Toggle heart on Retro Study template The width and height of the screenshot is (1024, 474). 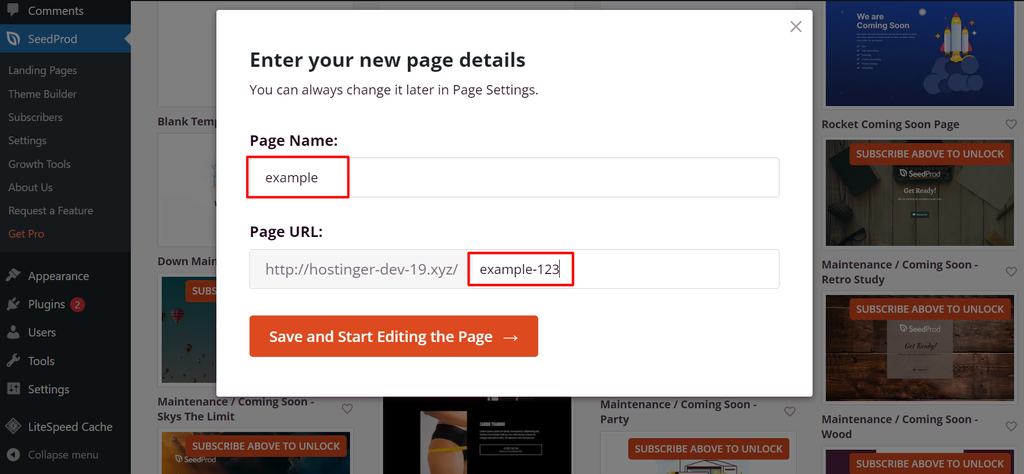click(x=1011, y=272)
